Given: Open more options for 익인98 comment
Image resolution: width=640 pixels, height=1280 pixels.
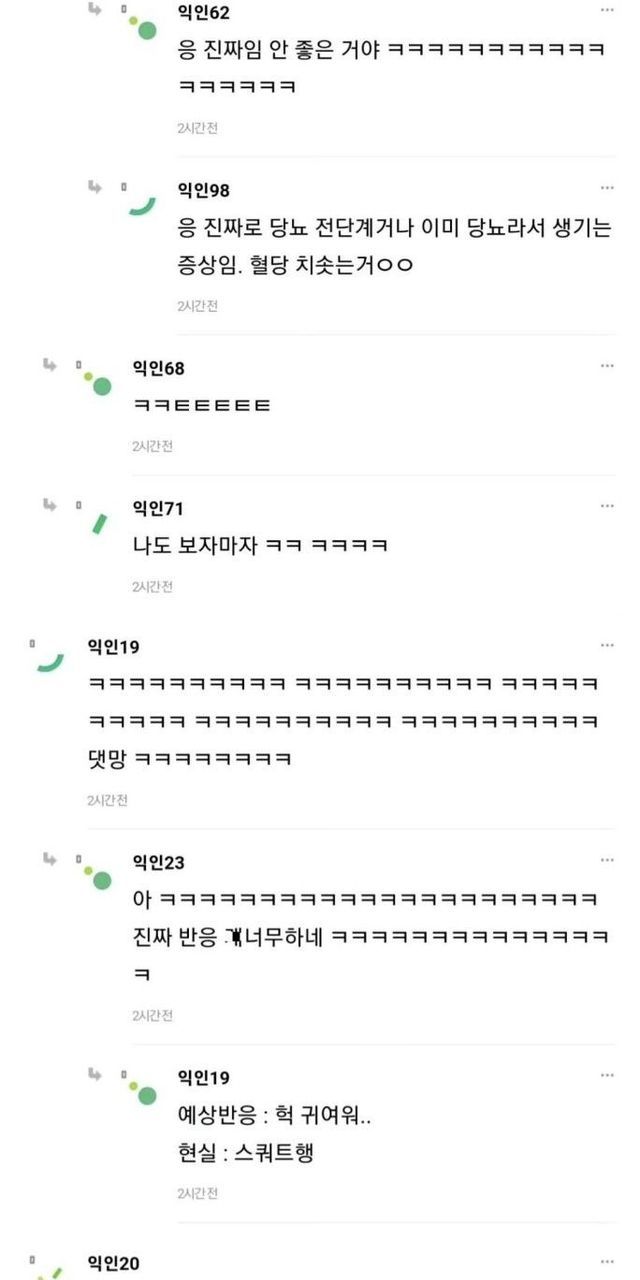Looking at the screenshot, I should pos(607,188).
